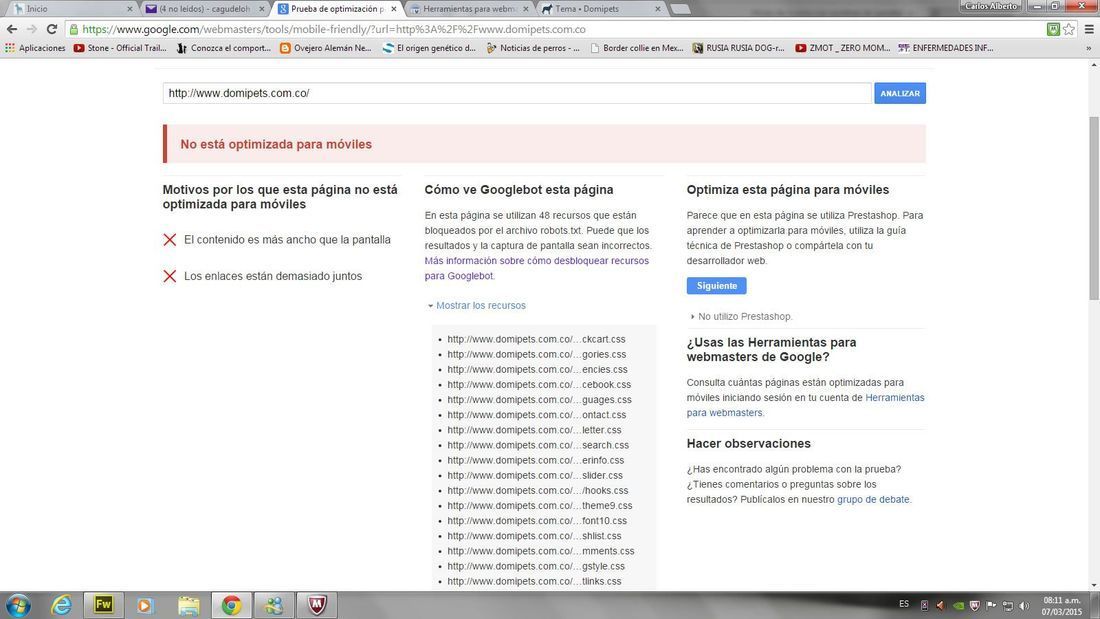Open the Conozca el comport... bookmark

pos(224,48)
